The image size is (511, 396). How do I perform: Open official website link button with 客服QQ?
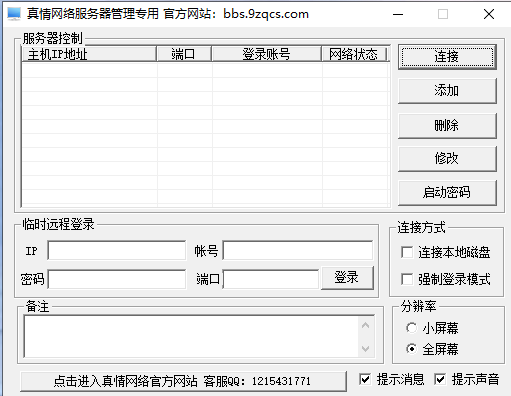pos(183,381)
